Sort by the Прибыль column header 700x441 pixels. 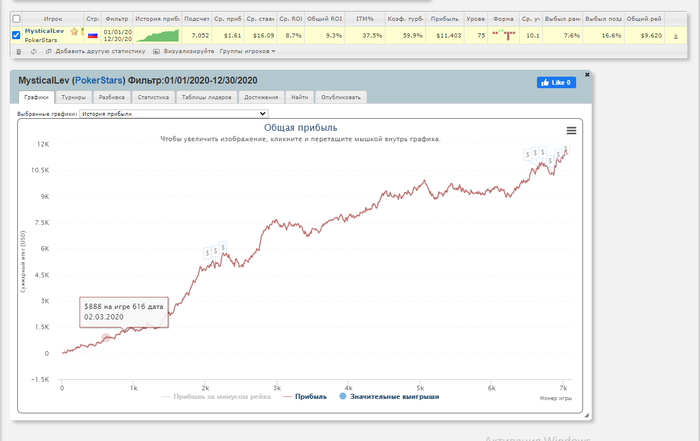pyautogui.click(x=445, y=19)
